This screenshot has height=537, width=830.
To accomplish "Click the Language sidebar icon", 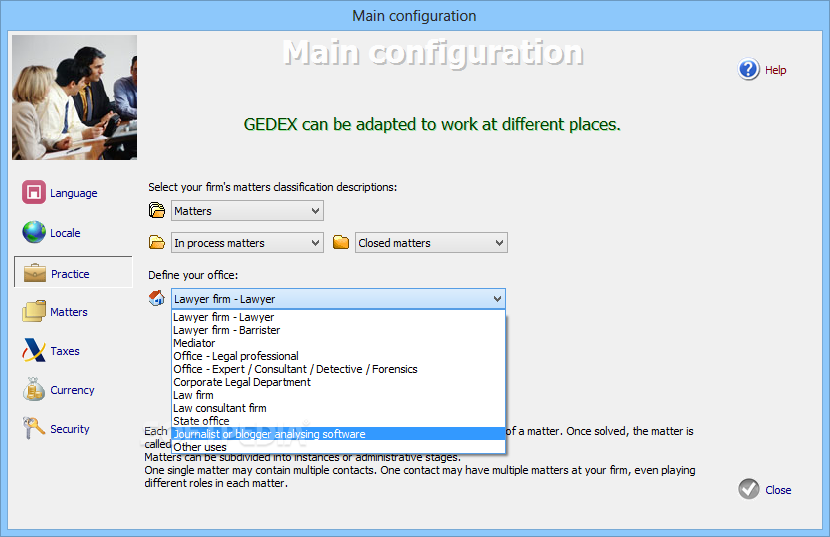I will (x=34, y=192).
